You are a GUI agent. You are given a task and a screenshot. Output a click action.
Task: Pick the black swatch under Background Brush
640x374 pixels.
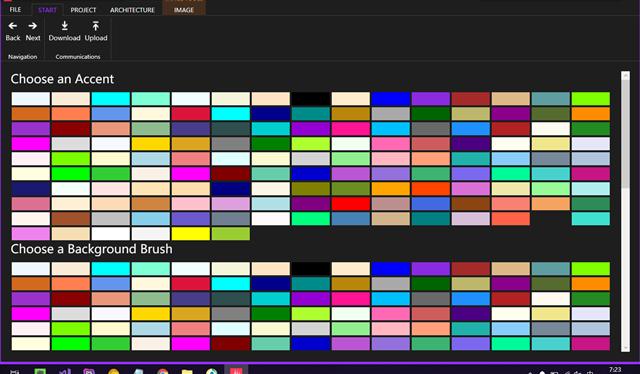[x=311, y=269]
